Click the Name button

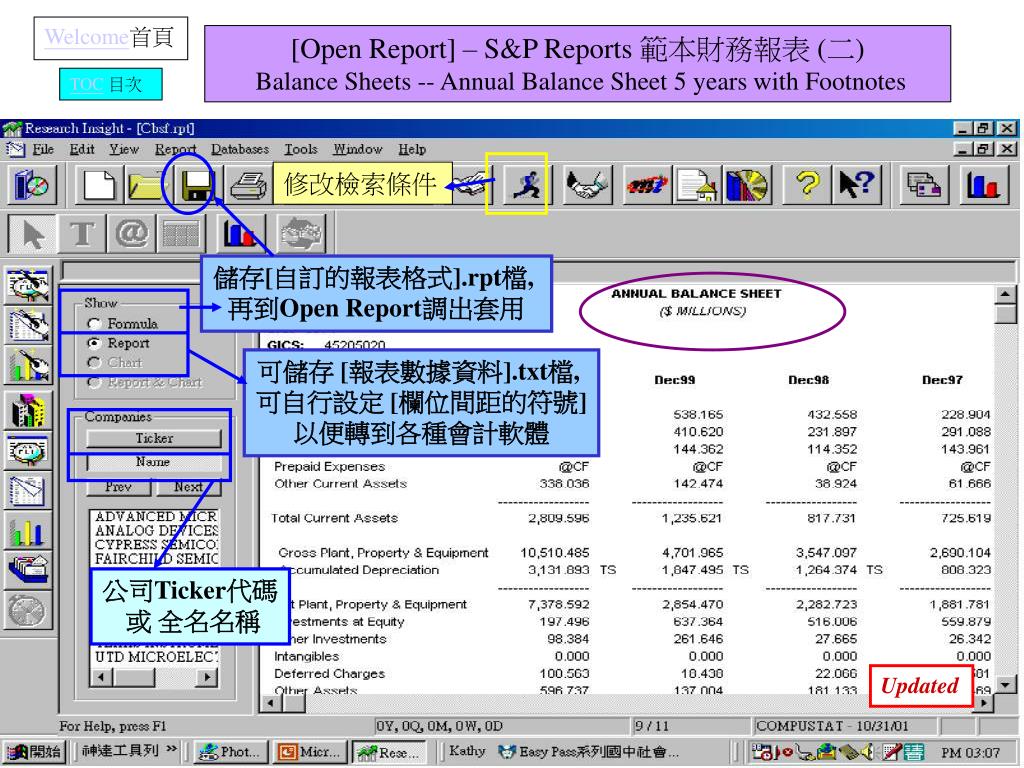(153, 462)
